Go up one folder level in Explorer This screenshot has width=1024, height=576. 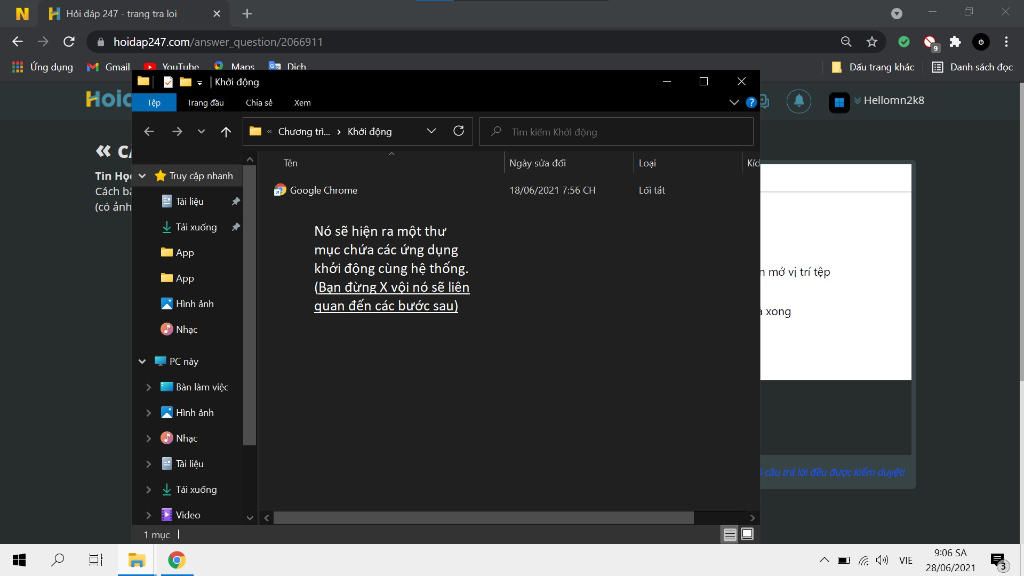click(226, 132)
